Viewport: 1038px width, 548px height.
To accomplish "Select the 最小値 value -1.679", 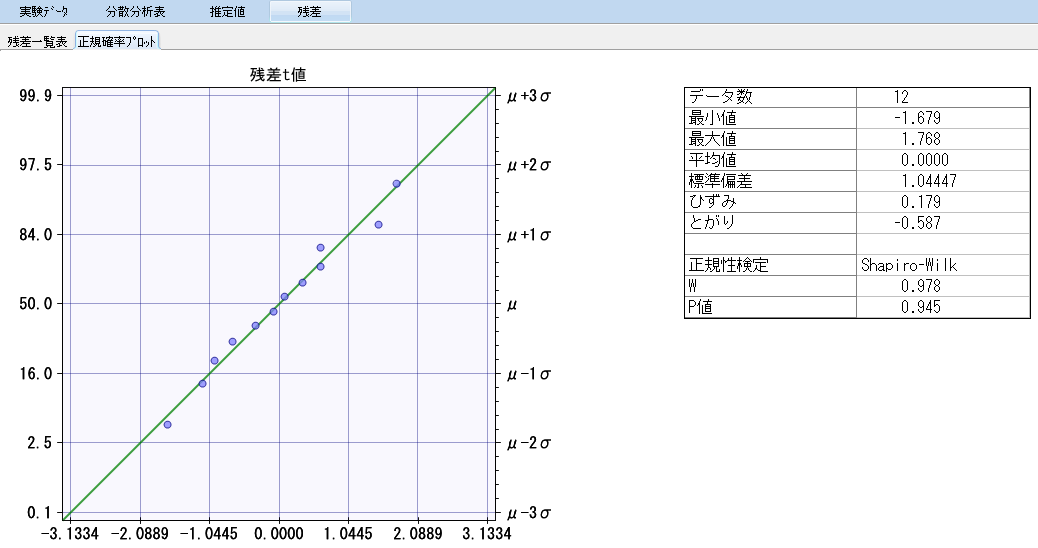I will point(917,118).
